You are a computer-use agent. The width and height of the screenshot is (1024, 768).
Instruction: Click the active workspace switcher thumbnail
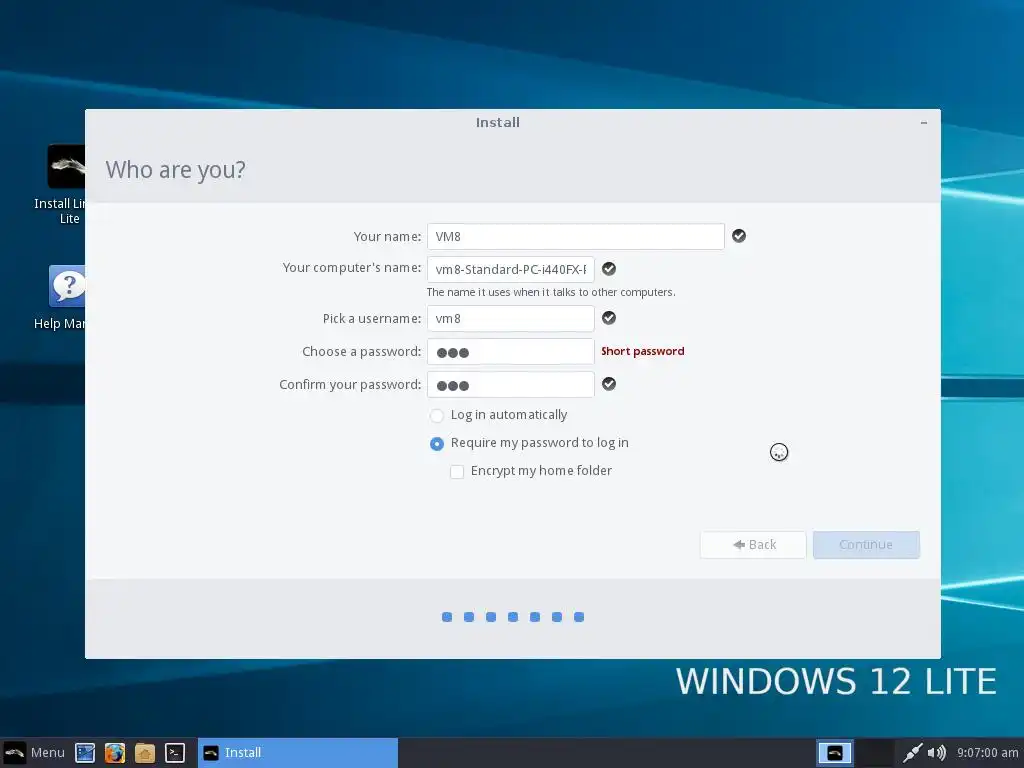pos(835,753)
